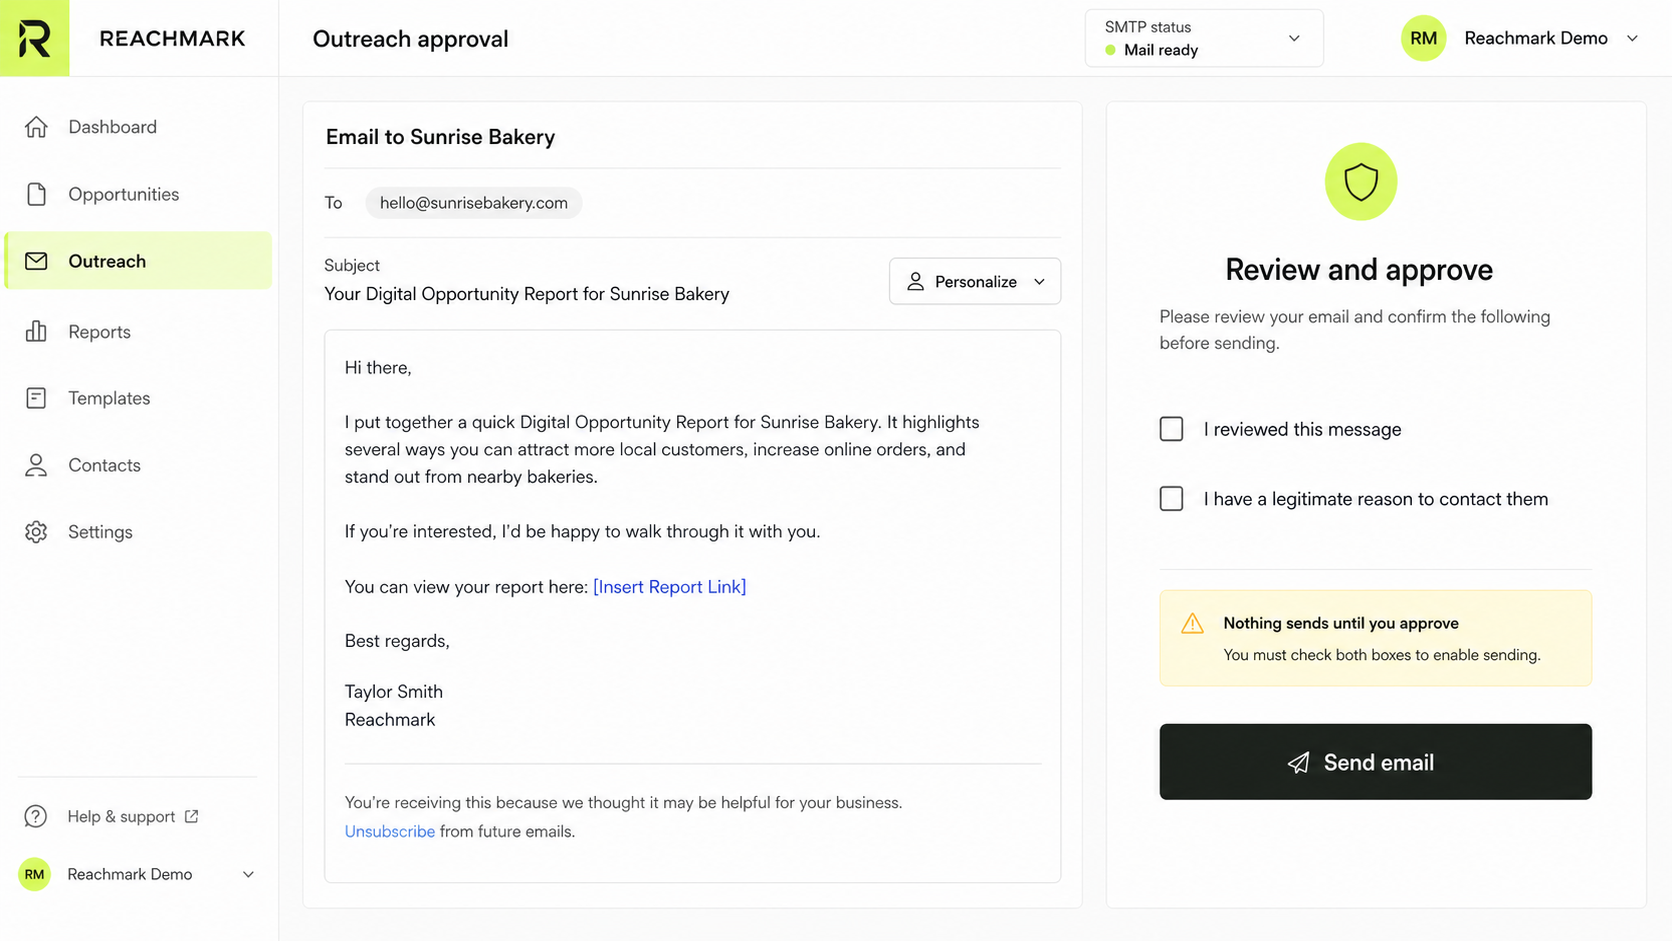Click the Send email button
1672x941 pixels.
pyautogui.click(x=1375, y=762)
